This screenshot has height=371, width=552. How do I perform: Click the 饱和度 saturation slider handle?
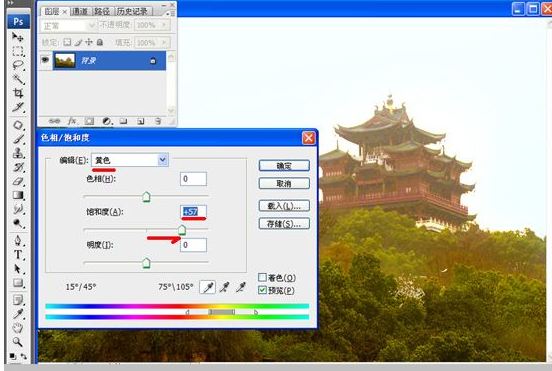182,231
